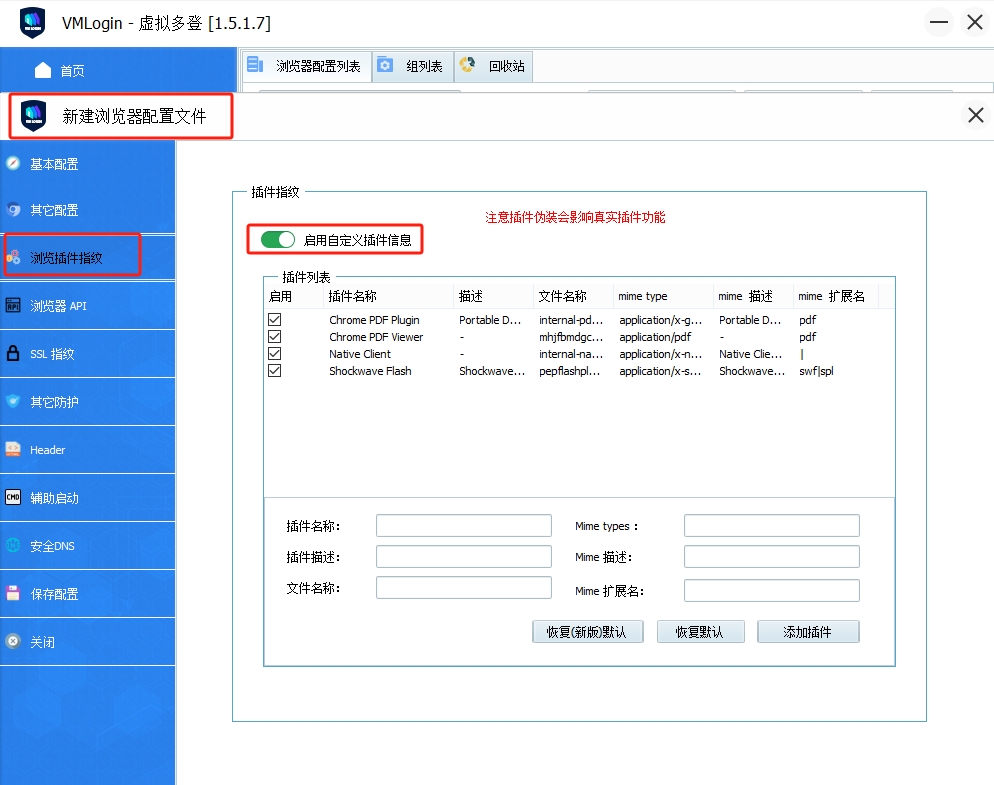The width and height of the screenshot is (994, 785).
Task: Click the 恢复默认 button
Action: [700, 632]
